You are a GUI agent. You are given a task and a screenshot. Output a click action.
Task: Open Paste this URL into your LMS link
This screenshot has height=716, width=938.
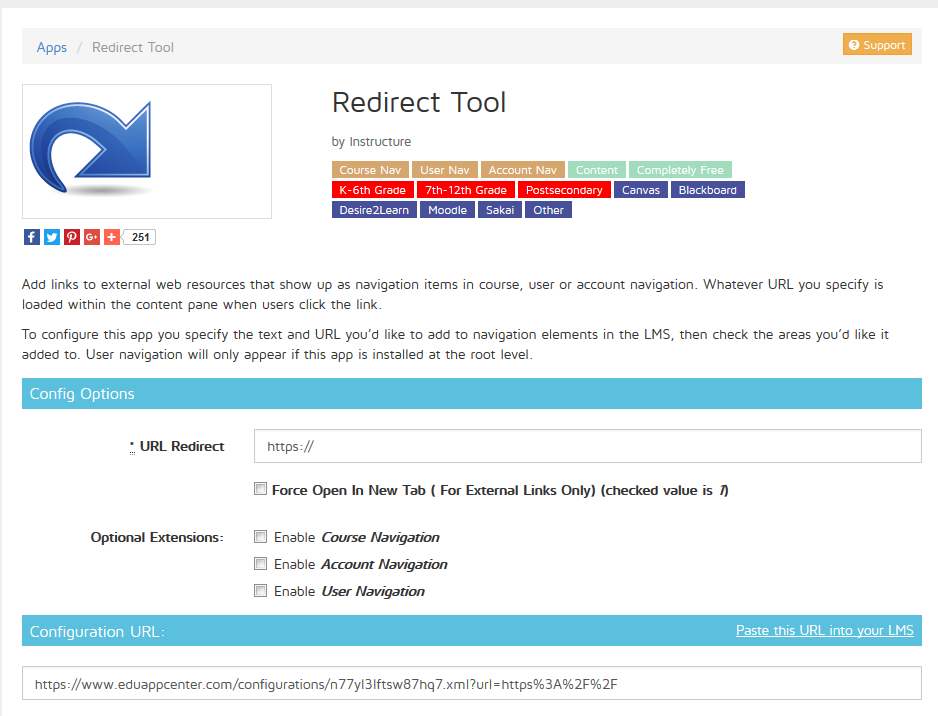[x=824, y=630]
